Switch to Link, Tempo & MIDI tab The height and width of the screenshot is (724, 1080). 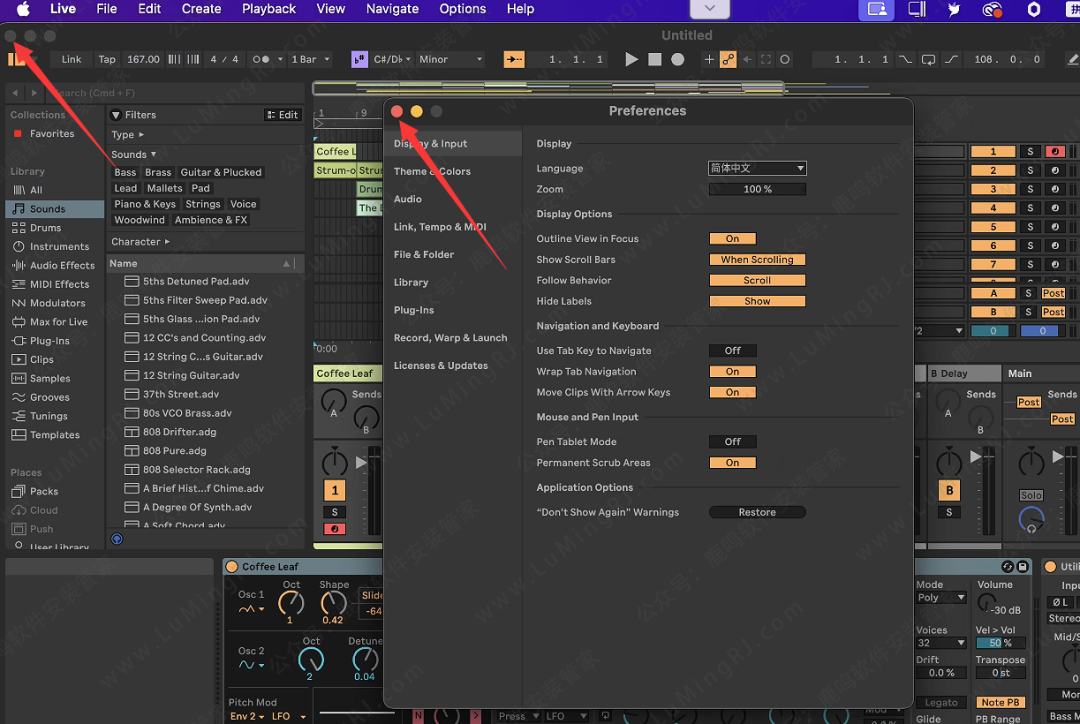pyautogui.click(x=440, y=227)
